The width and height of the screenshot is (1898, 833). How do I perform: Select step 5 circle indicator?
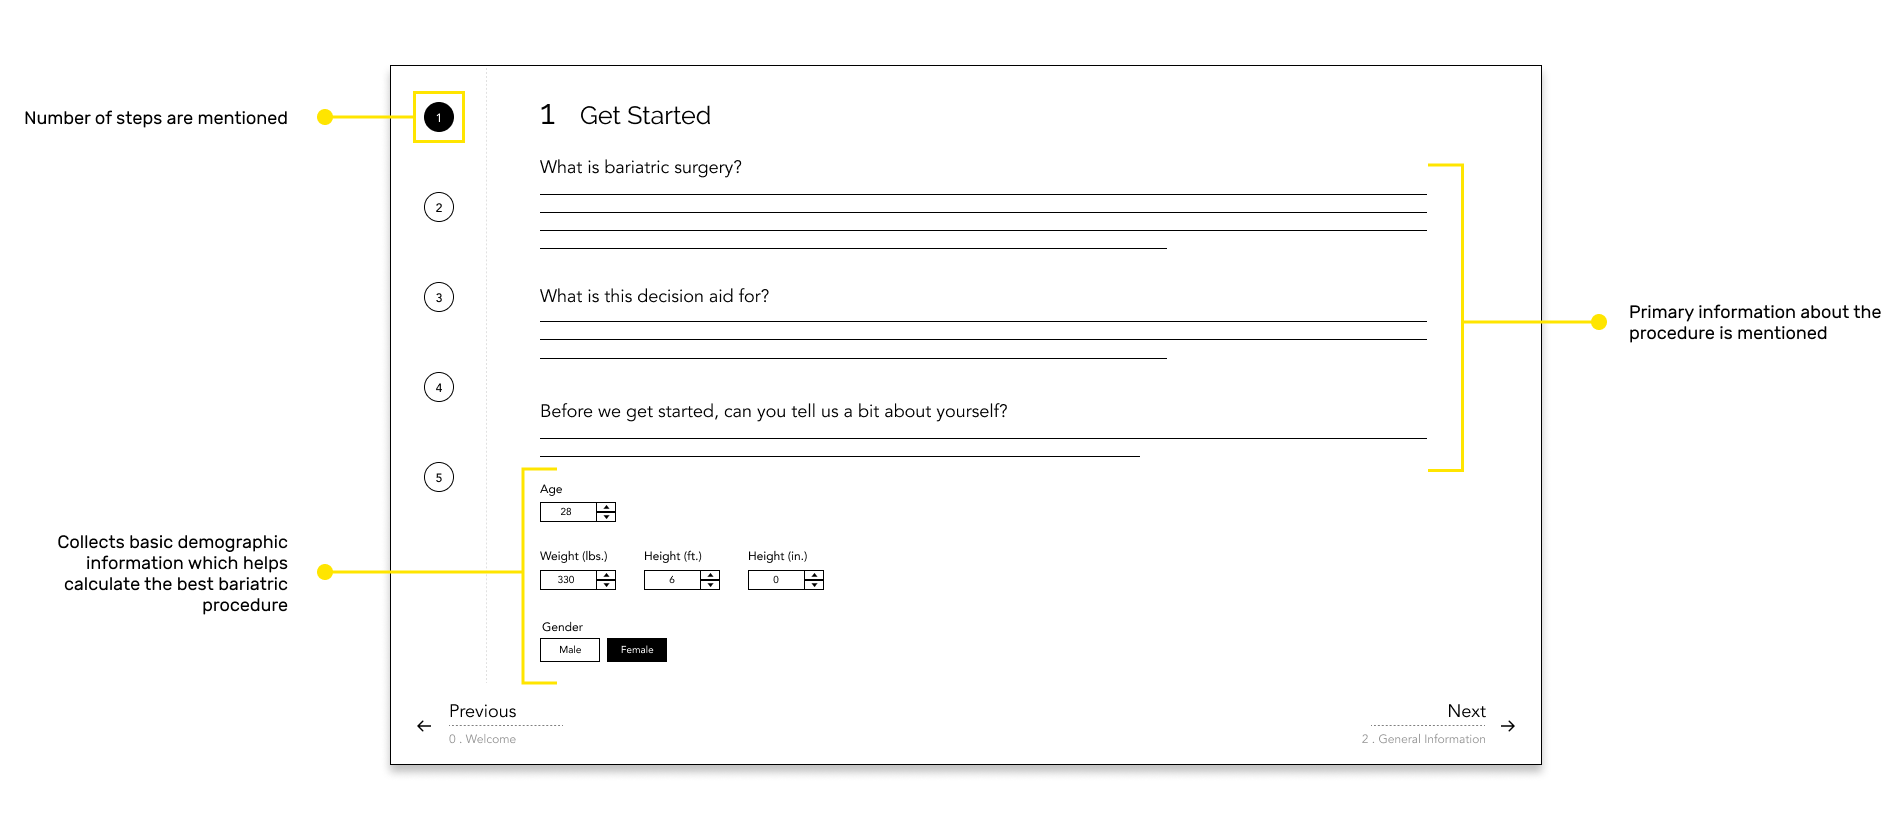pyautogui.click(x=439, y=477)
